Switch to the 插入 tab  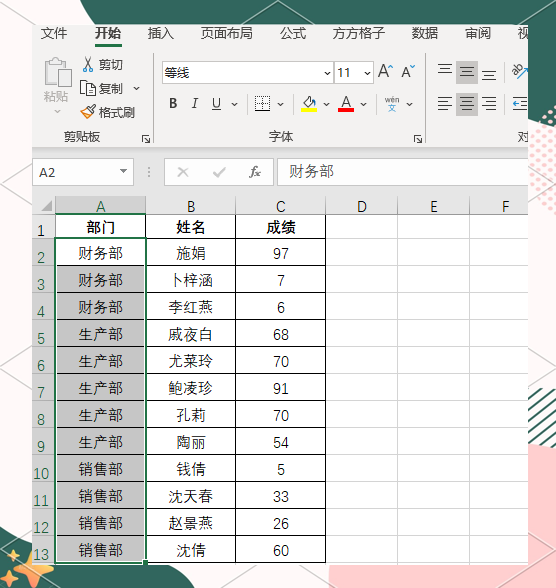coord(160,33)
